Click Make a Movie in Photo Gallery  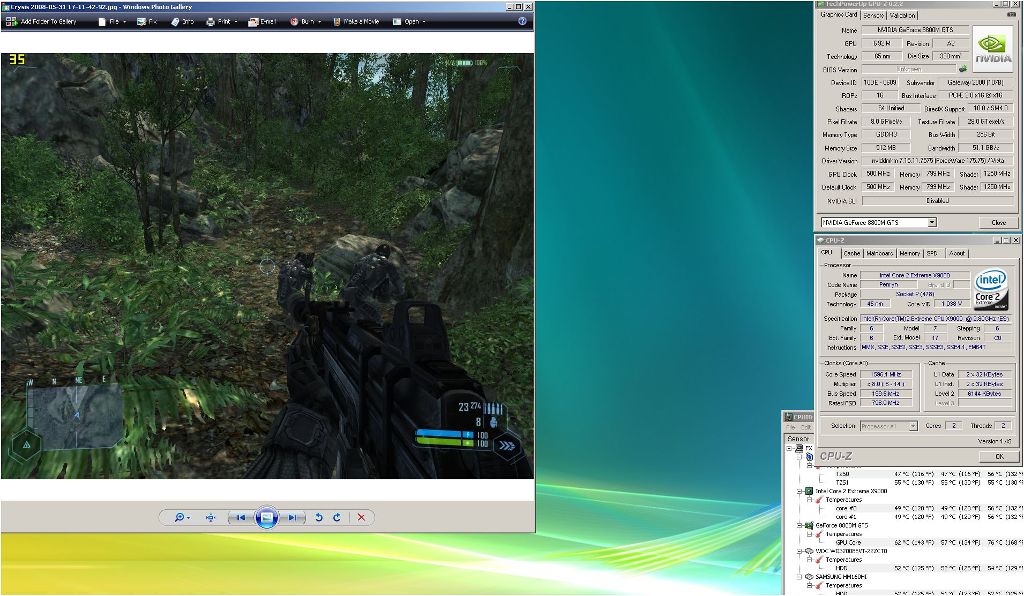point(356,22)
